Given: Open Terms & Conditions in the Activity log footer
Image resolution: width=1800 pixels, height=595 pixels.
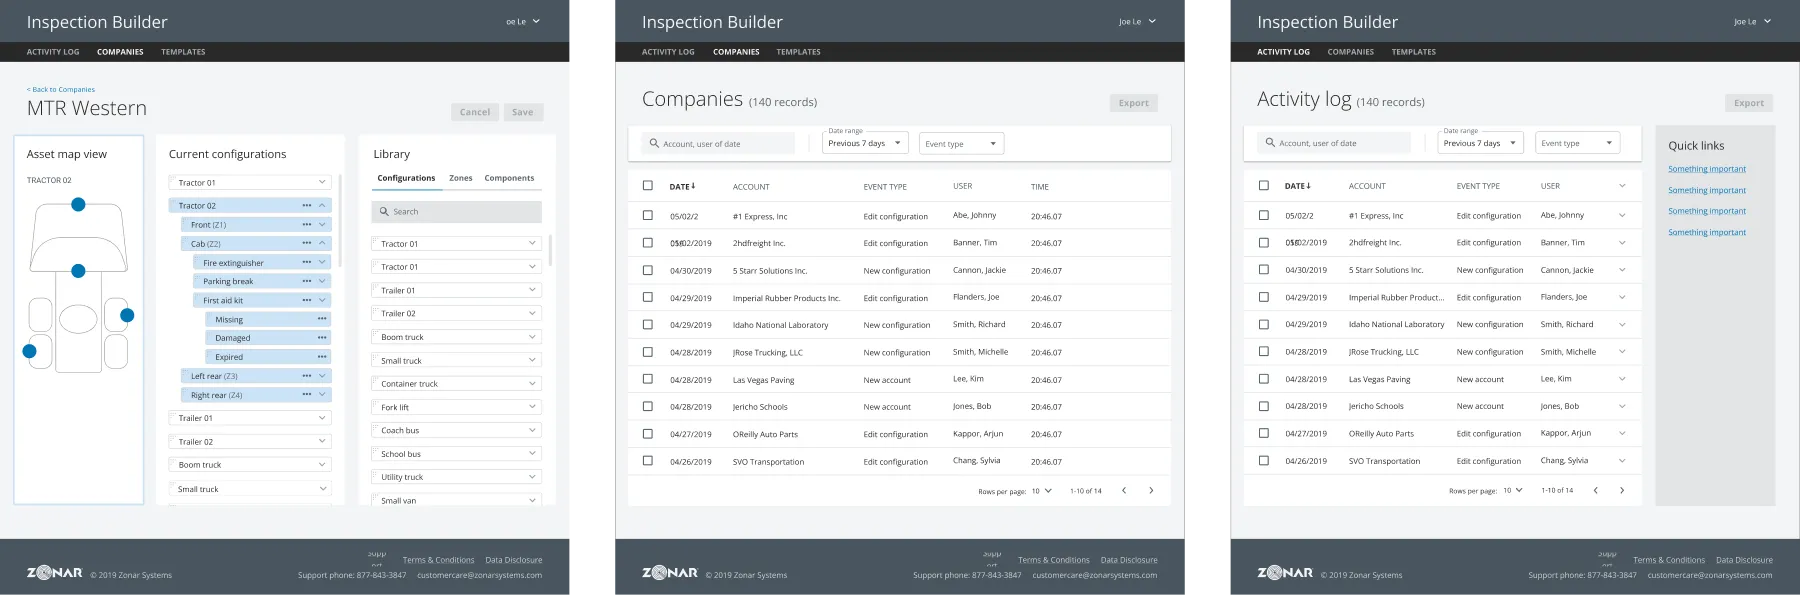Looking at the screenshot, I should coord(1669,560).
